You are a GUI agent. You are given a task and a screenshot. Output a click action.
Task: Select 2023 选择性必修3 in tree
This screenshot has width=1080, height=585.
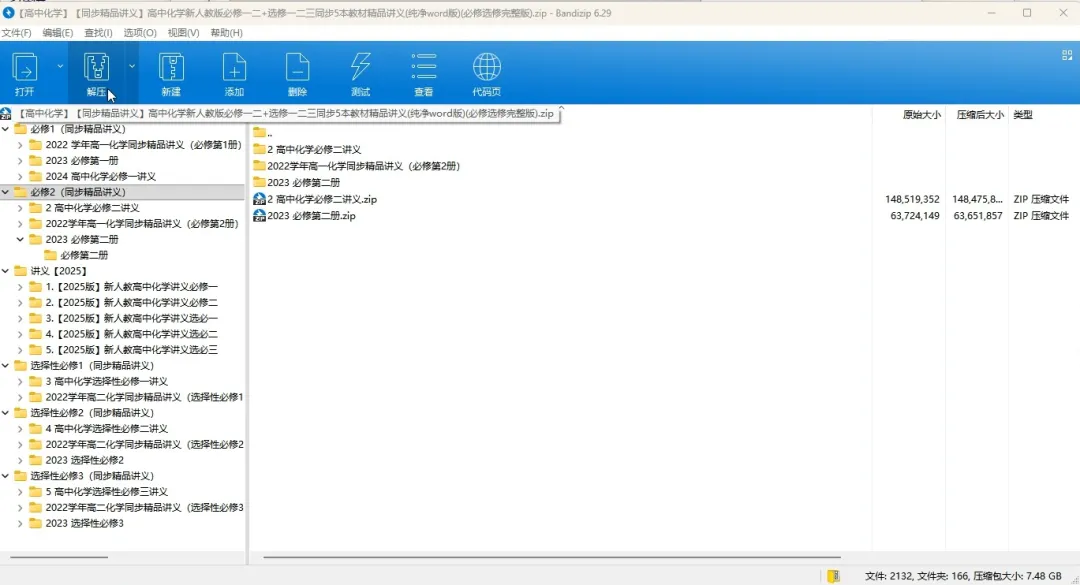tap(85, 523)
